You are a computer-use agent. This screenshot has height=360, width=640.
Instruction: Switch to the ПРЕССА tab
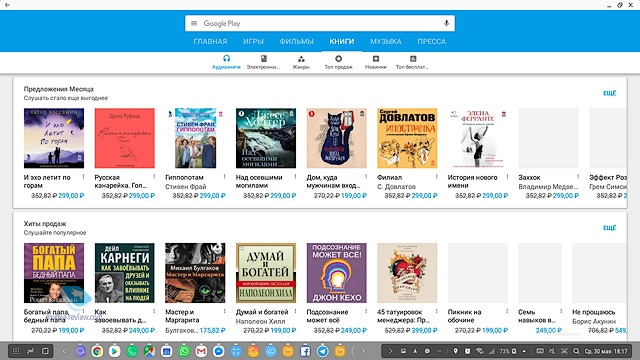pyautogui.click(x=431, y=41)
